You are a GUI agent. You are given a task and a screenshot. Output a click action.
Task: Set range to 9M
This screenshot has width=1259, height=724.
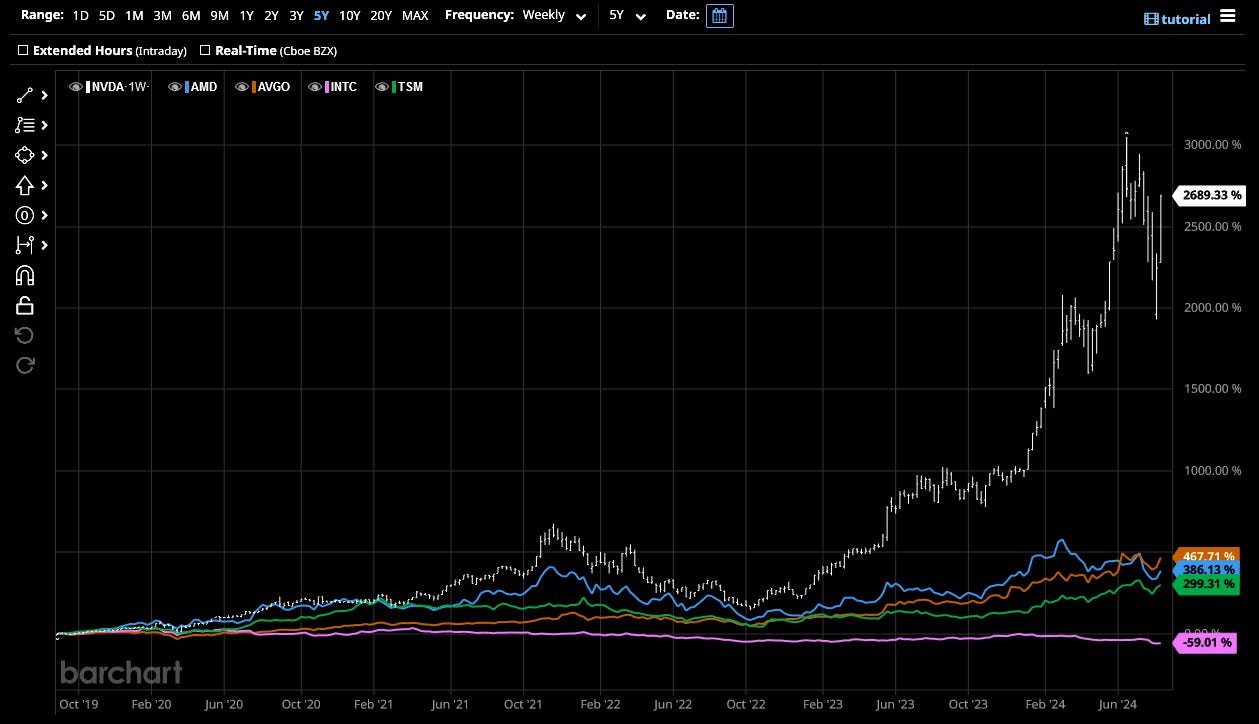[219, 16]
